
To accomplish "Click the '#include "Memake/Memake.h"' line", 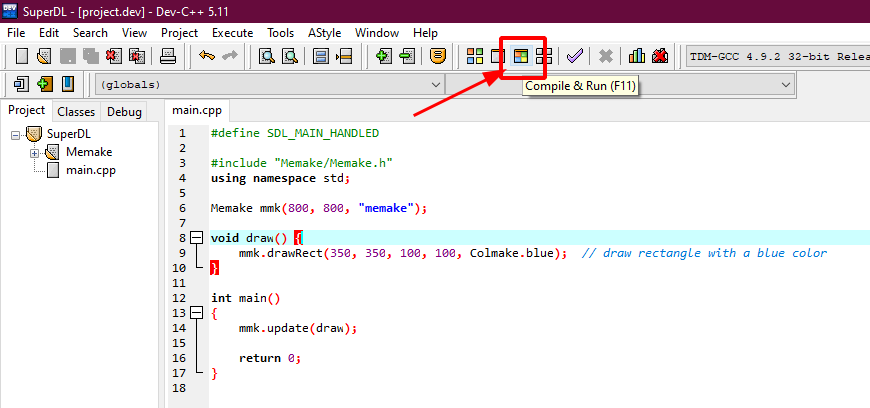I will pyautogui.click(x=302, y=163).
